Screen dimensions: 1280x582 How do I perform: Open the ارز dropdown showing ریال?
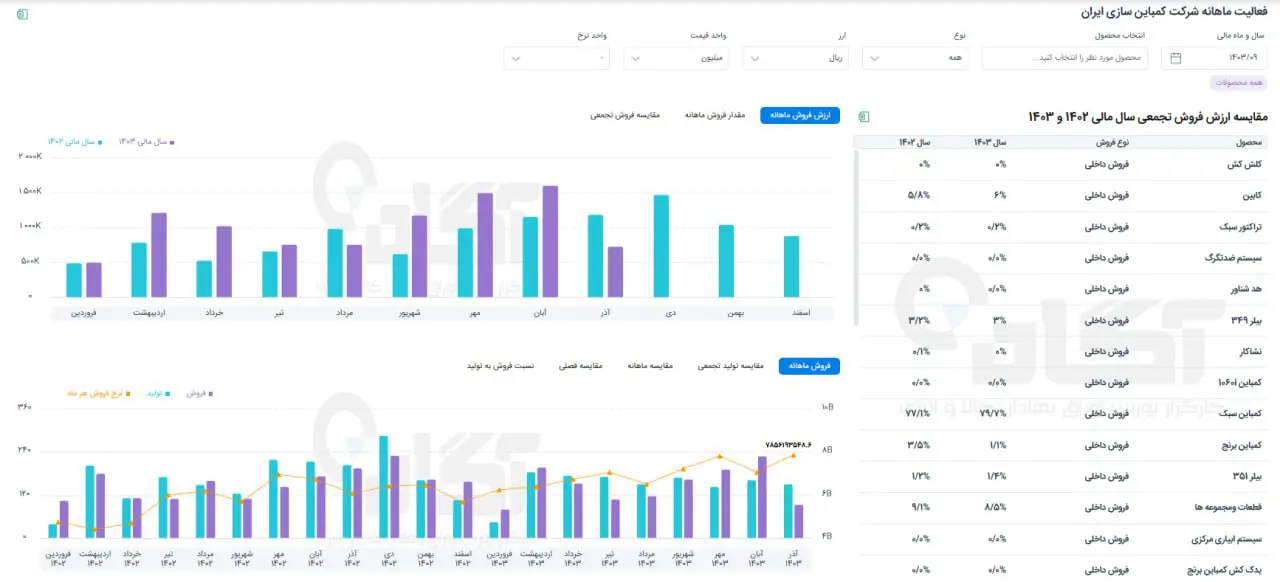pos(796,58)
